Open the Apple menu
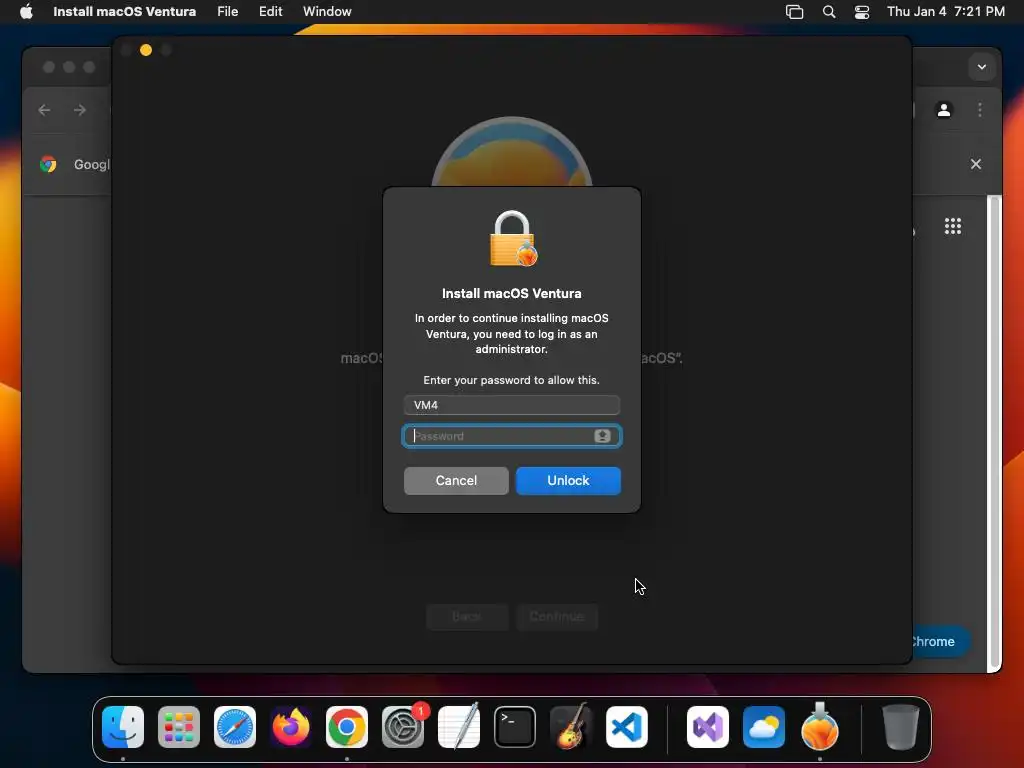Viewport: 1024px width, 768px height. point(26,11)
